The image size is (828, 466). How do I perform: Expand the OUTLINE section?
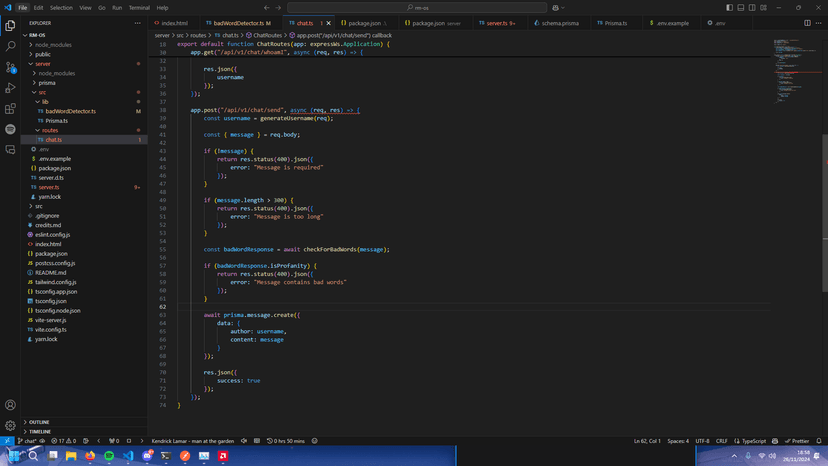click(x=40, y=422)
